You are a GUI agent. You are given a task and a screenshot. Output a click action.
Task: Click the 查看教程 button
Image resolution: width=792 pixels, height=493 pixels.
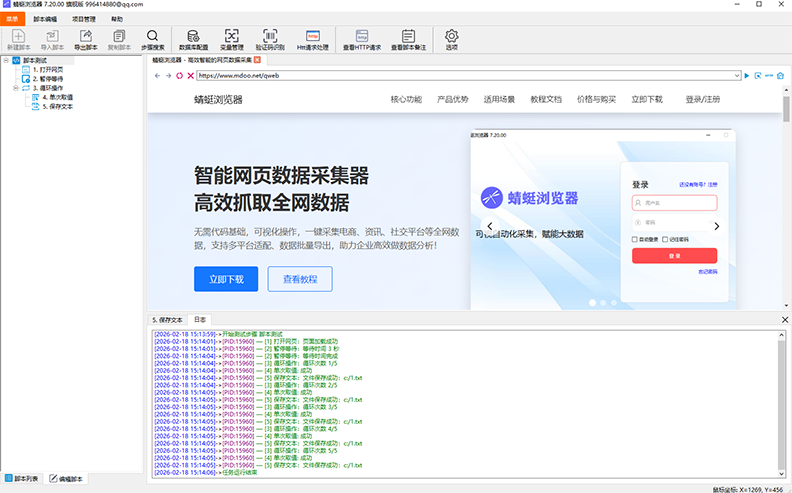click(x=300, y=279)
